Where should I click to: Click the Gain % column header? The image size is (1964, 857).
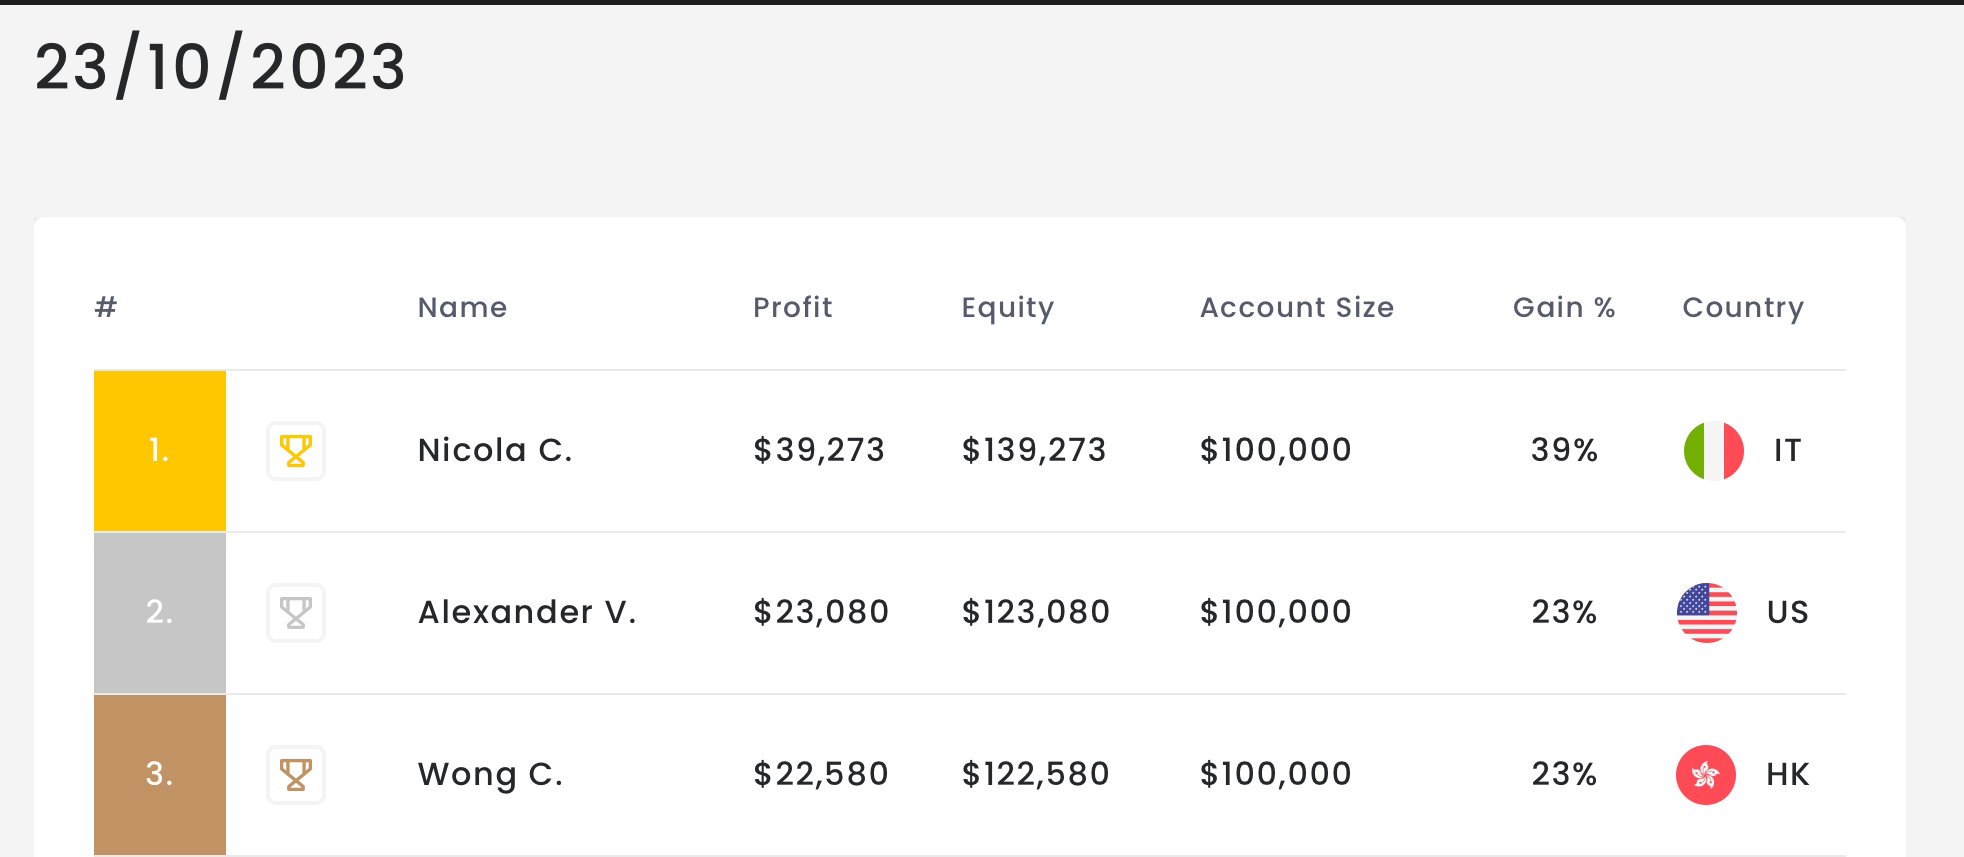click(1564, 307)
